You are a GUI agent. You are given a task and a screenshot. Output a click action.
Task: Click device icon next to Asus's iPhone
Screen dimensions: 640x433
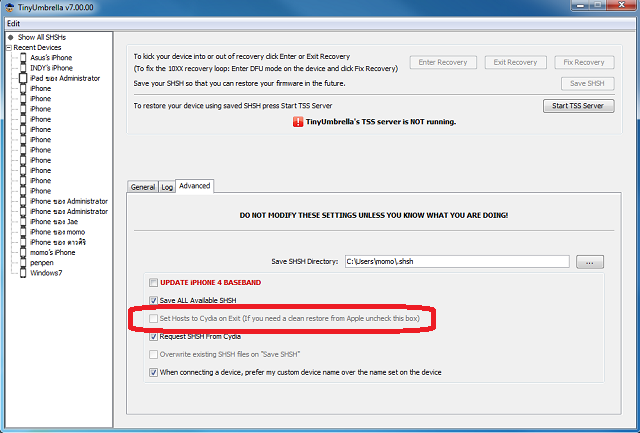pos(23,58)
